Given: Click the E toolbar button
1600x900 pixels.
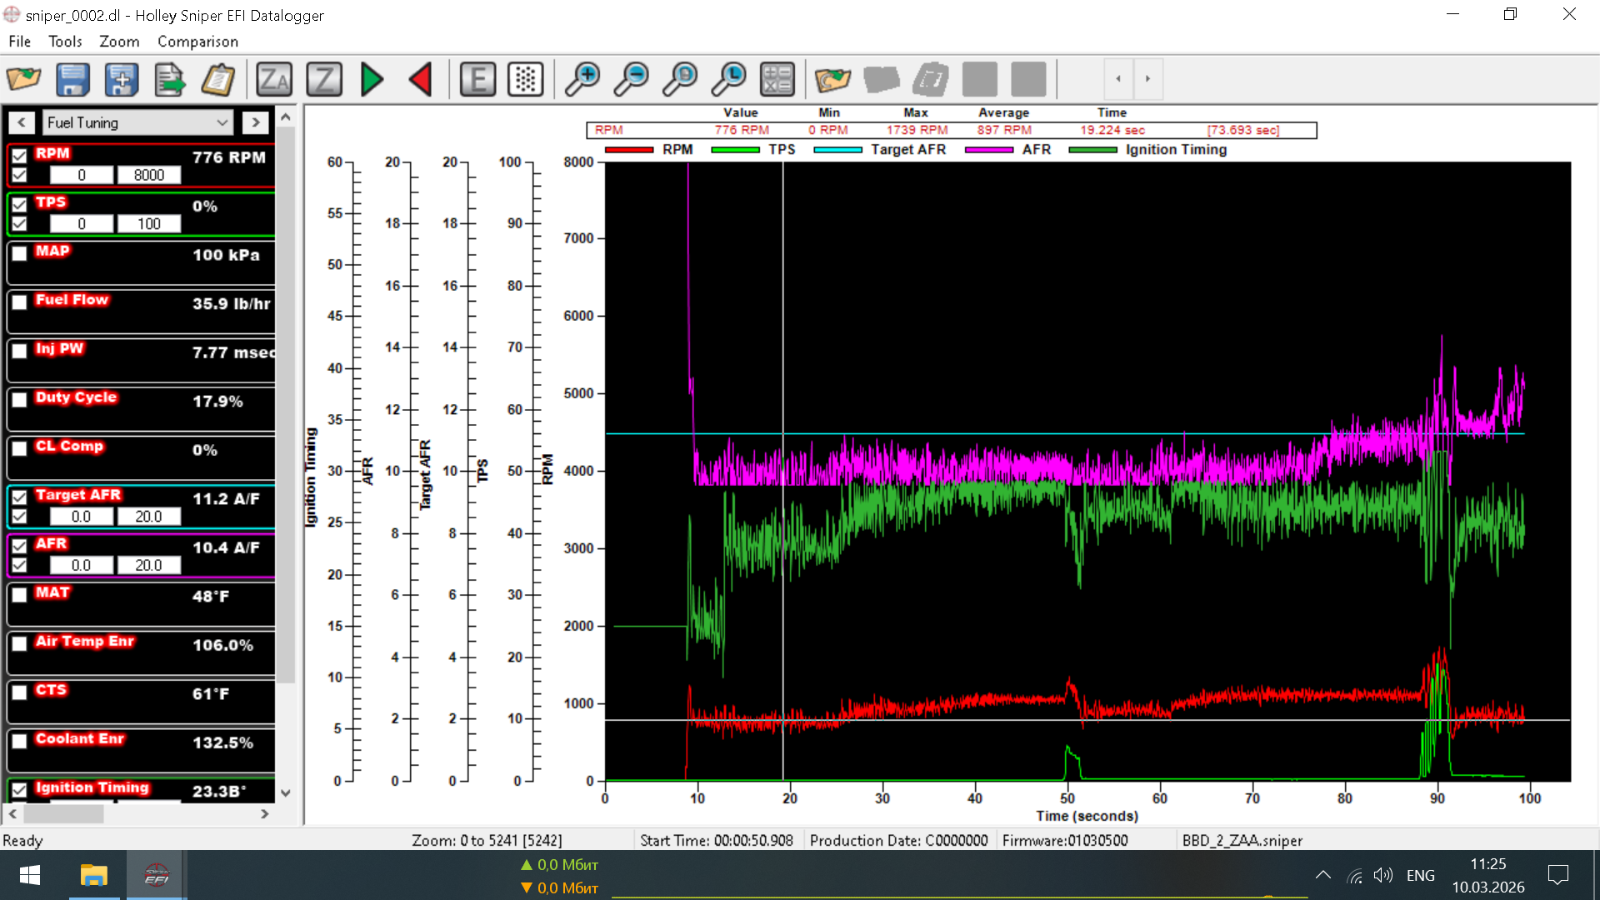Looking at the screenshot, I should pos(478,79).
